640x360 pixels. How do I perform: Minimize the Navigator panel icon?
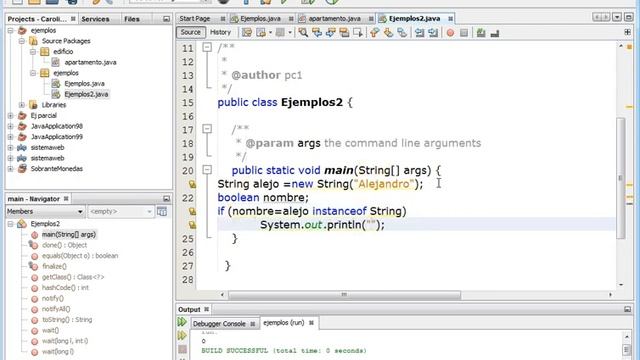[166, 199]
